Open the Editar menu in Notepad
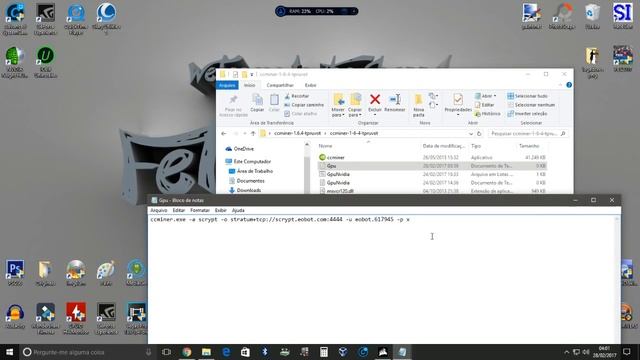The height and width of the screenshot is (360, 640). (x=179, y=210)
